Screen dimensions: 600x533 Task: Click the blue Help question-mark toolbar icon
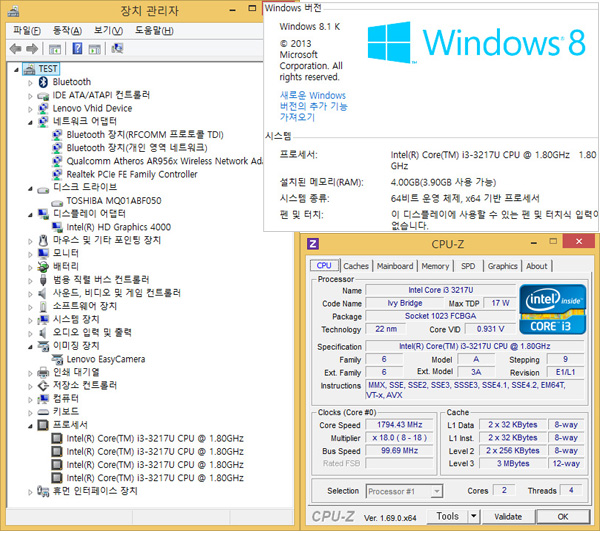point(77,49)
